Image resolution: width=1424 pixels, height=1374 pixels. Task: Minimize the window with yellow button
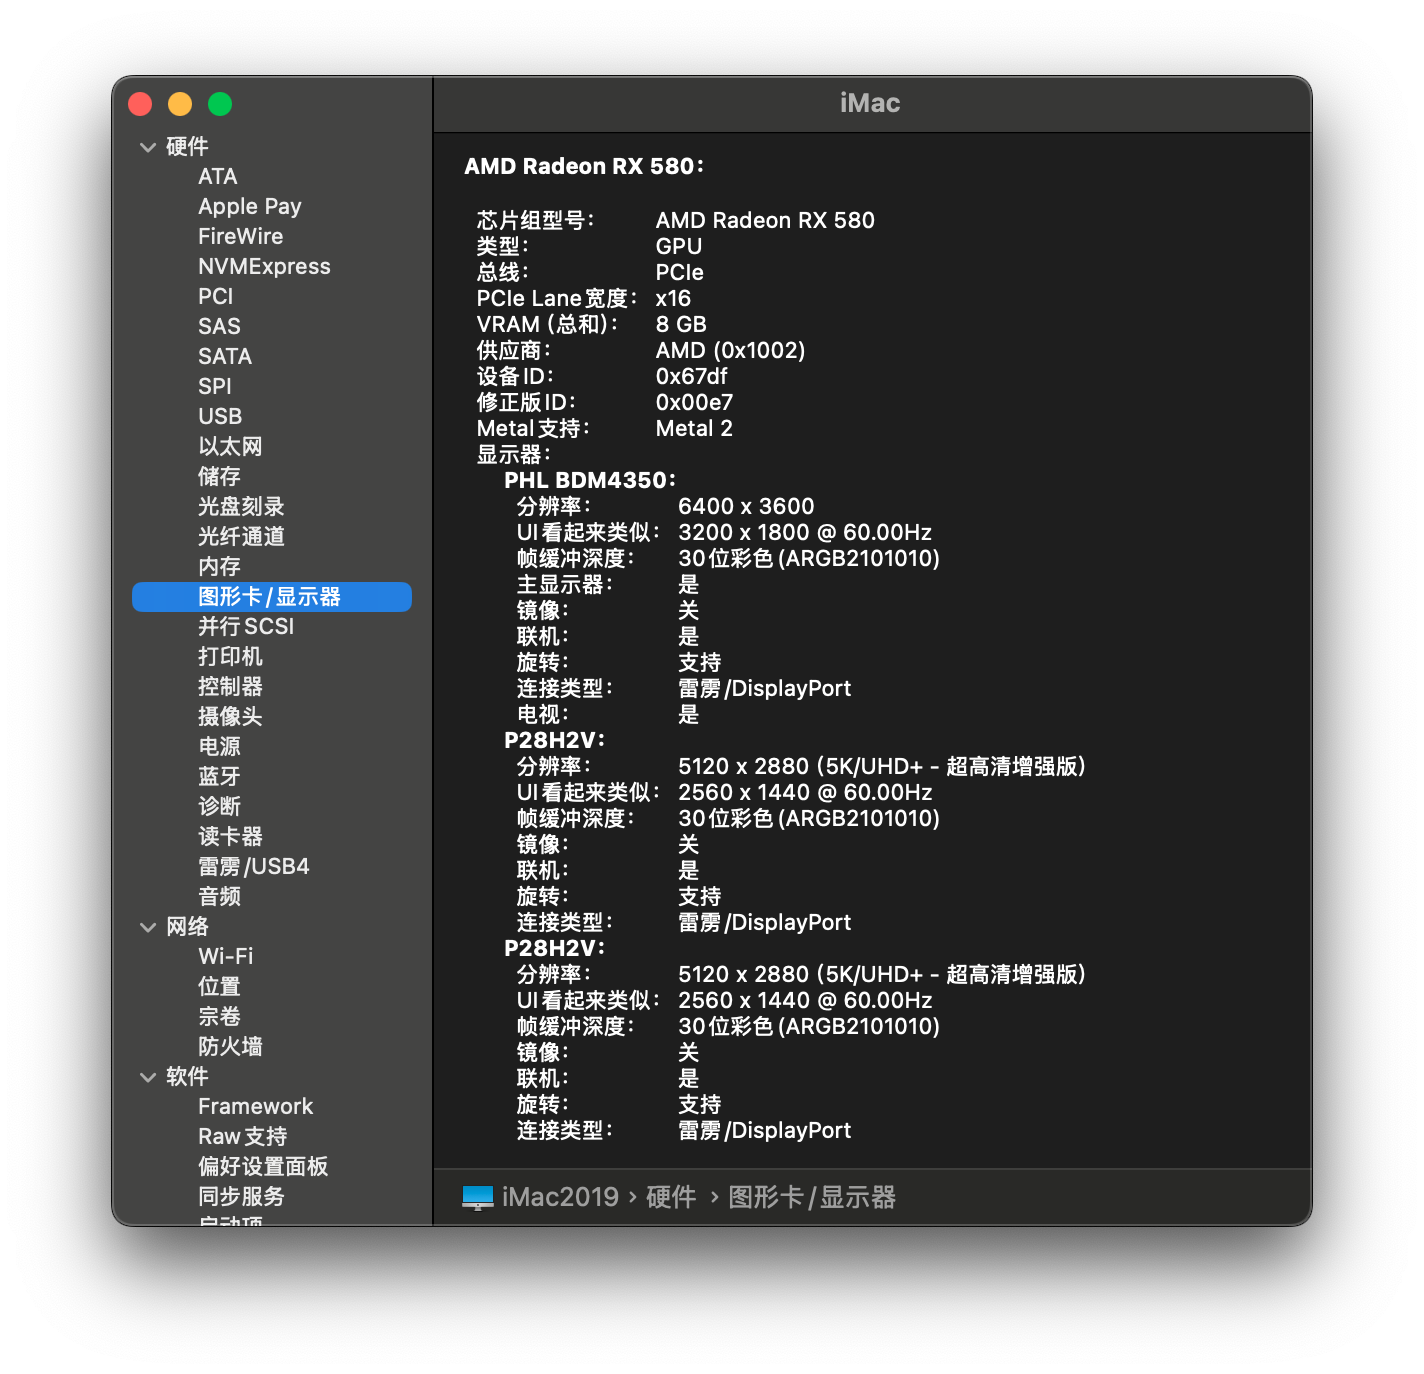click(180, 104)
